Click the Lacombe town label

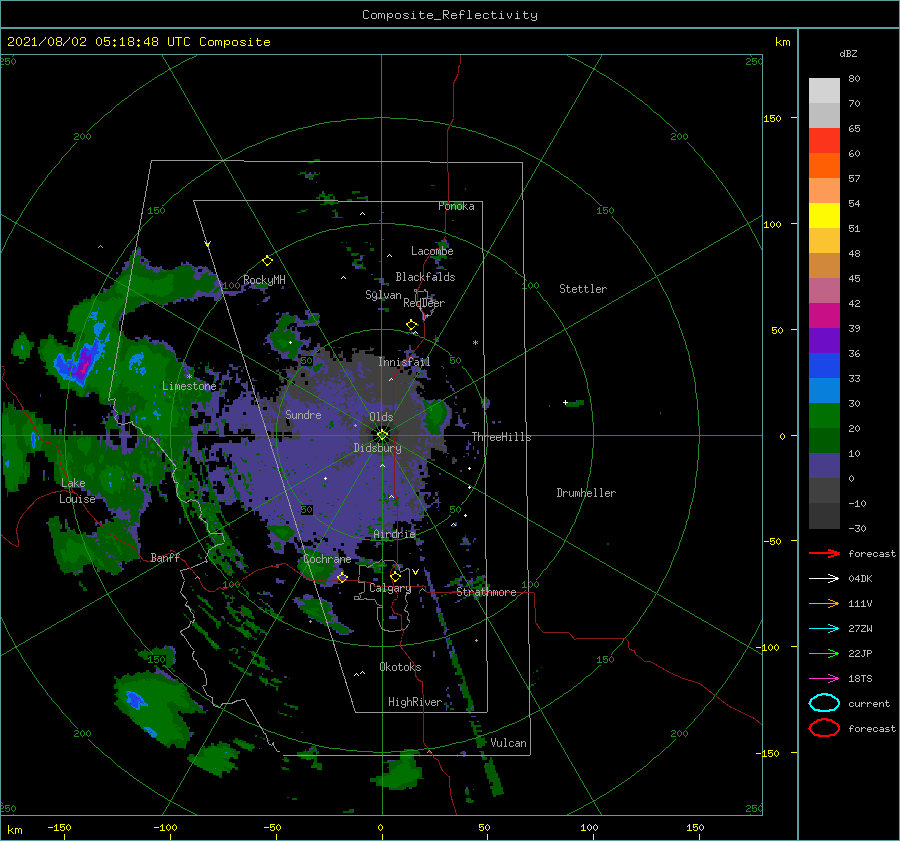432,251
